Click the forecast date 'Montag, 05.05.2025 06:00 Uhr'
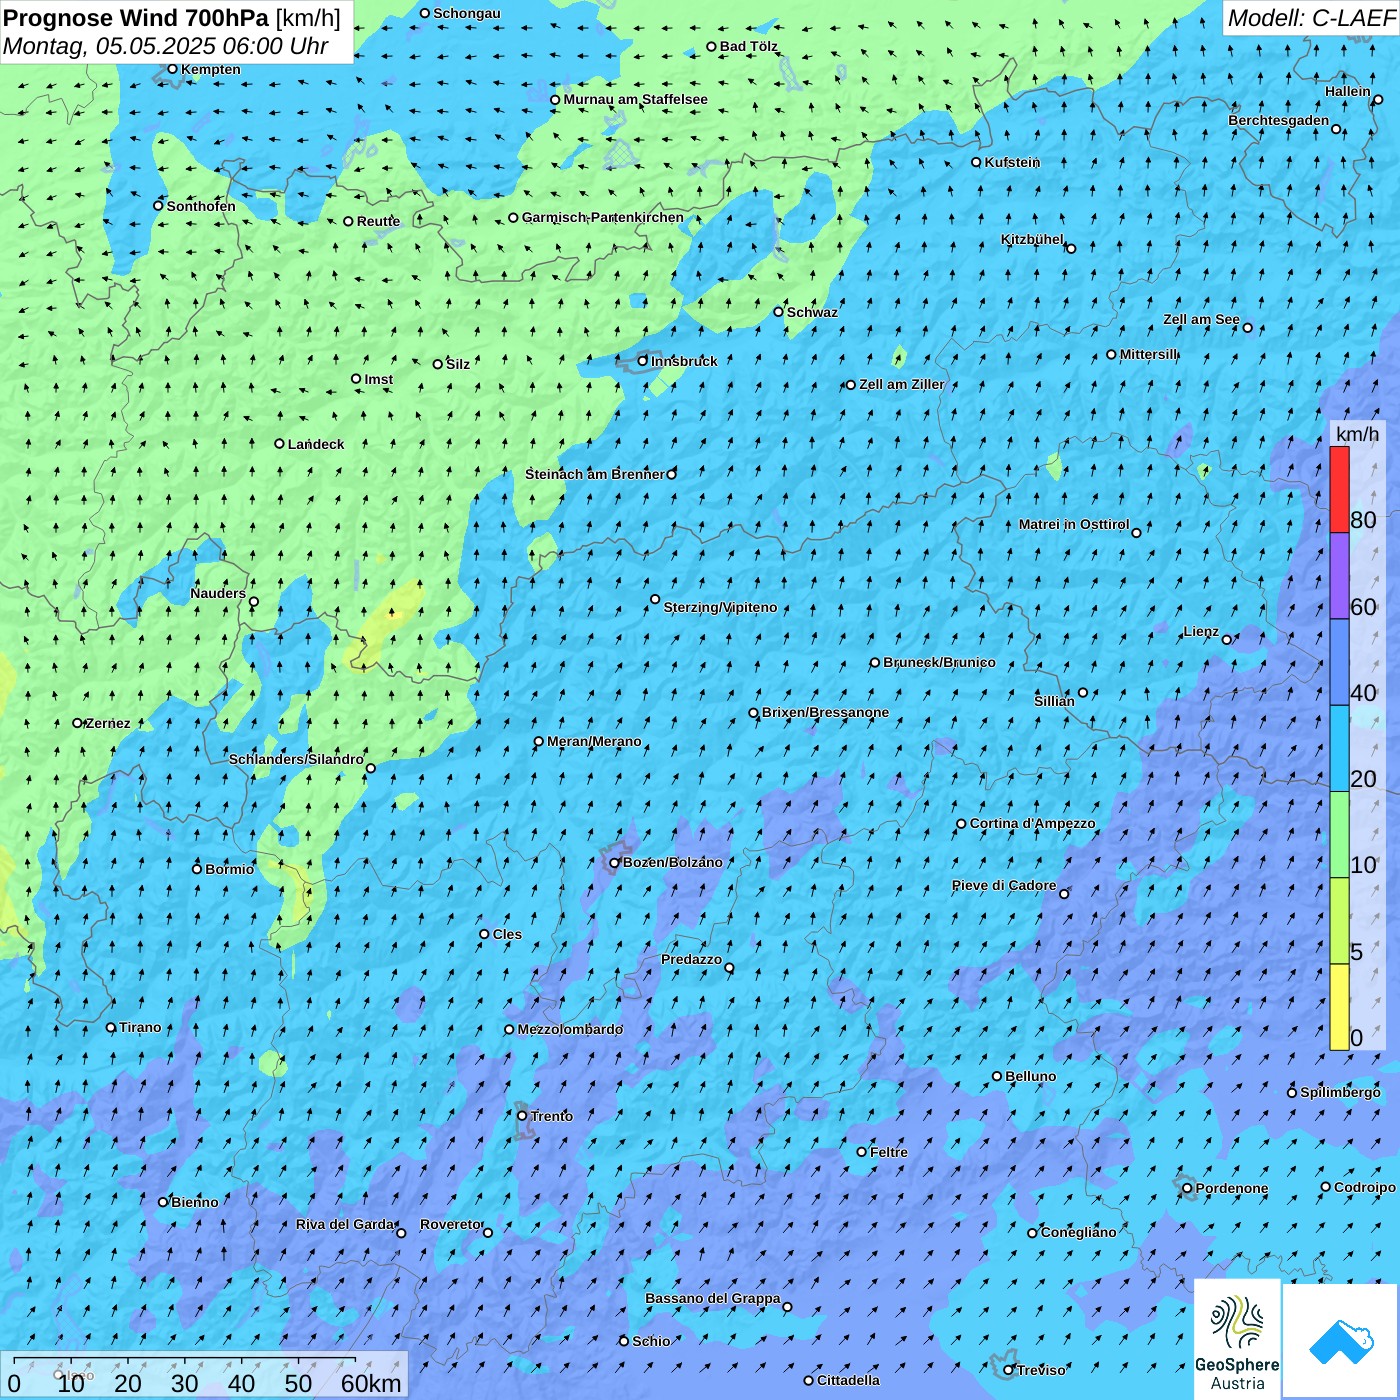Image resolution: width=1400 pixels, height=1400 pixels. (166, 46)
